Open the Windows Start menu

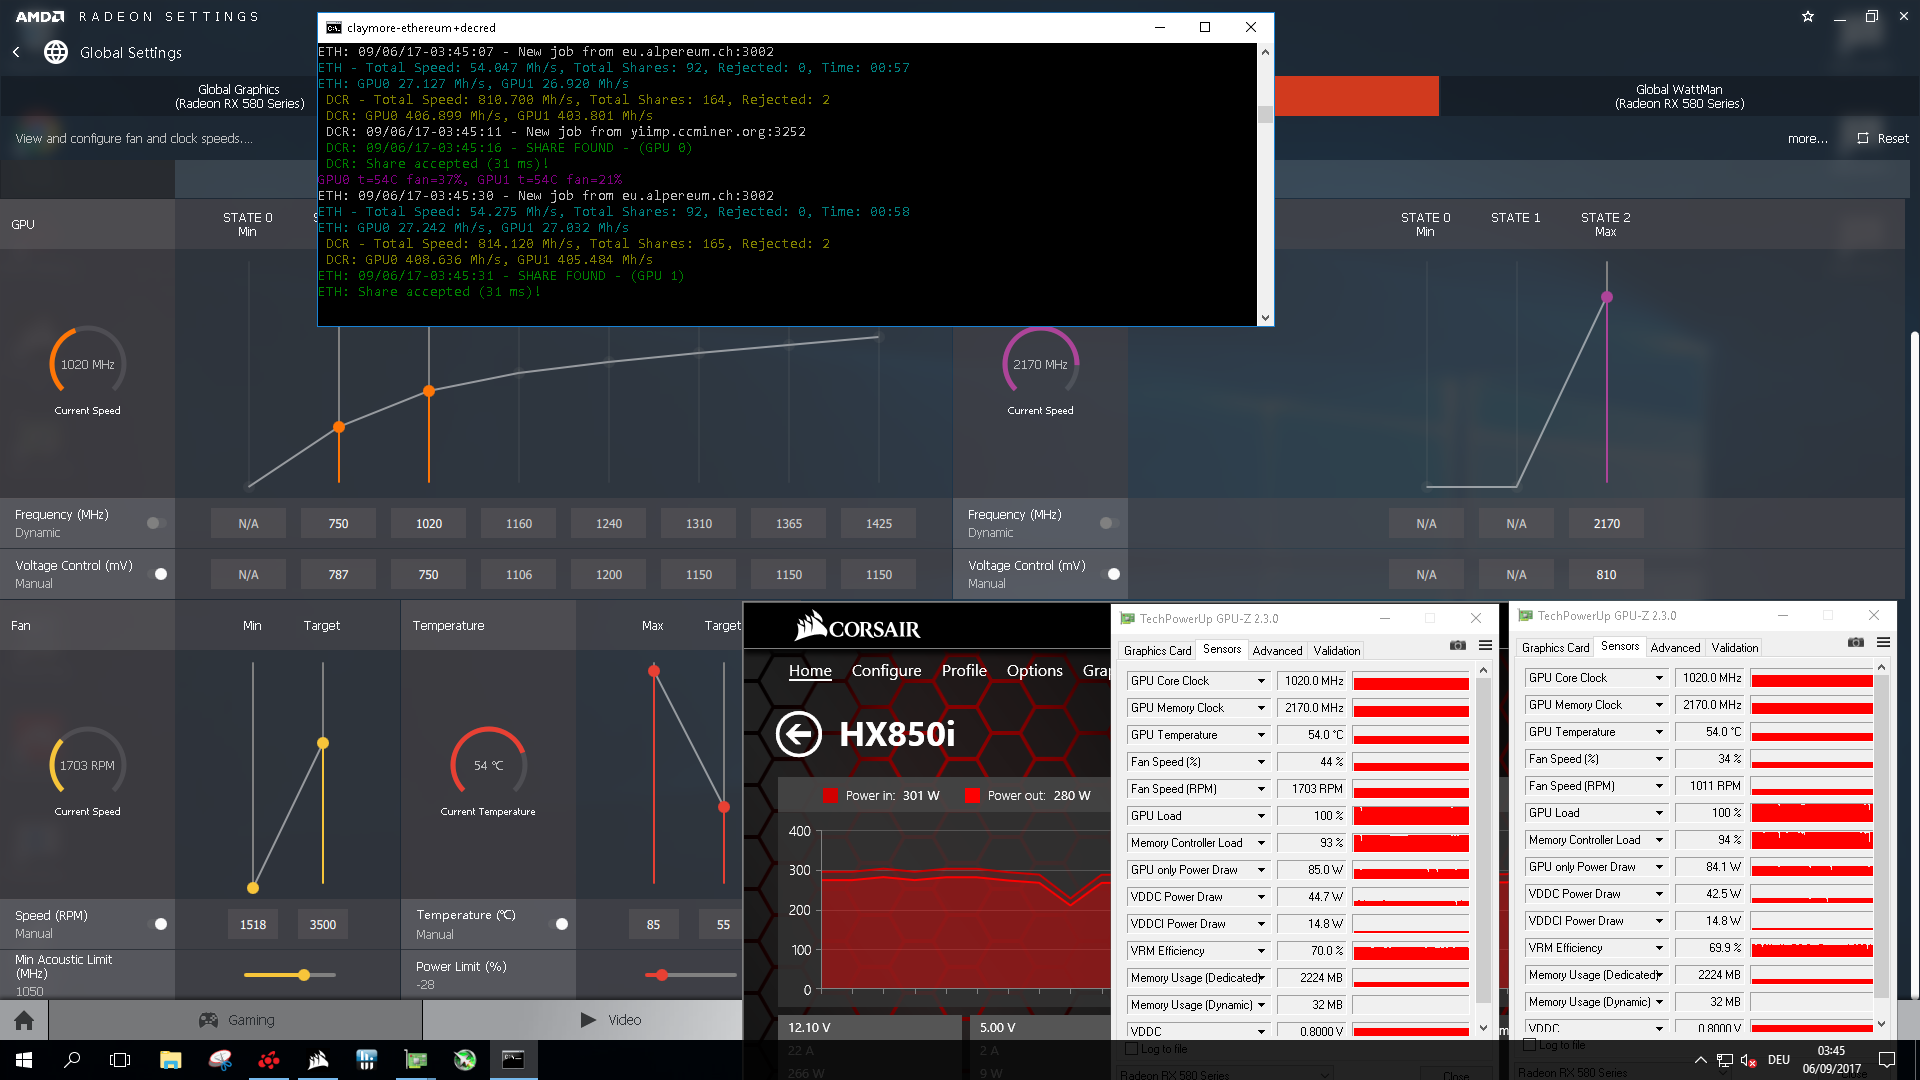coord(24,1060)
